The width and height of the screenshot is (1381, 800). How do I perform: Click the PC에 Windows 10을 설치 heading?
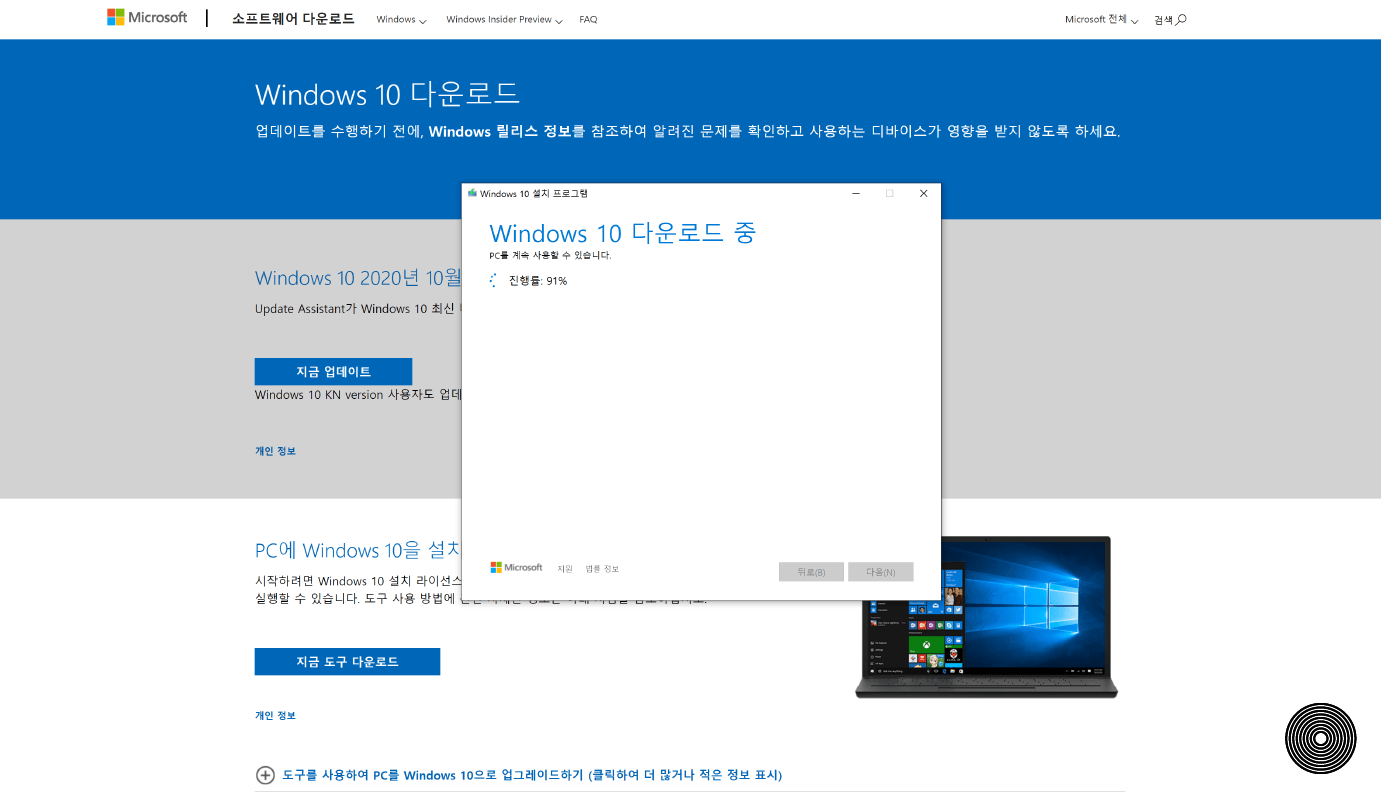(x=358, y=550)
